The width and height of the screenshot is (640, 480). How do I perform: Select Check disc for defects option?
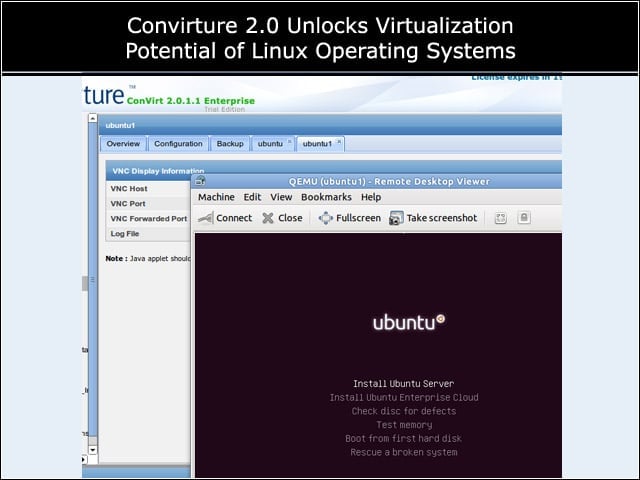404,411
